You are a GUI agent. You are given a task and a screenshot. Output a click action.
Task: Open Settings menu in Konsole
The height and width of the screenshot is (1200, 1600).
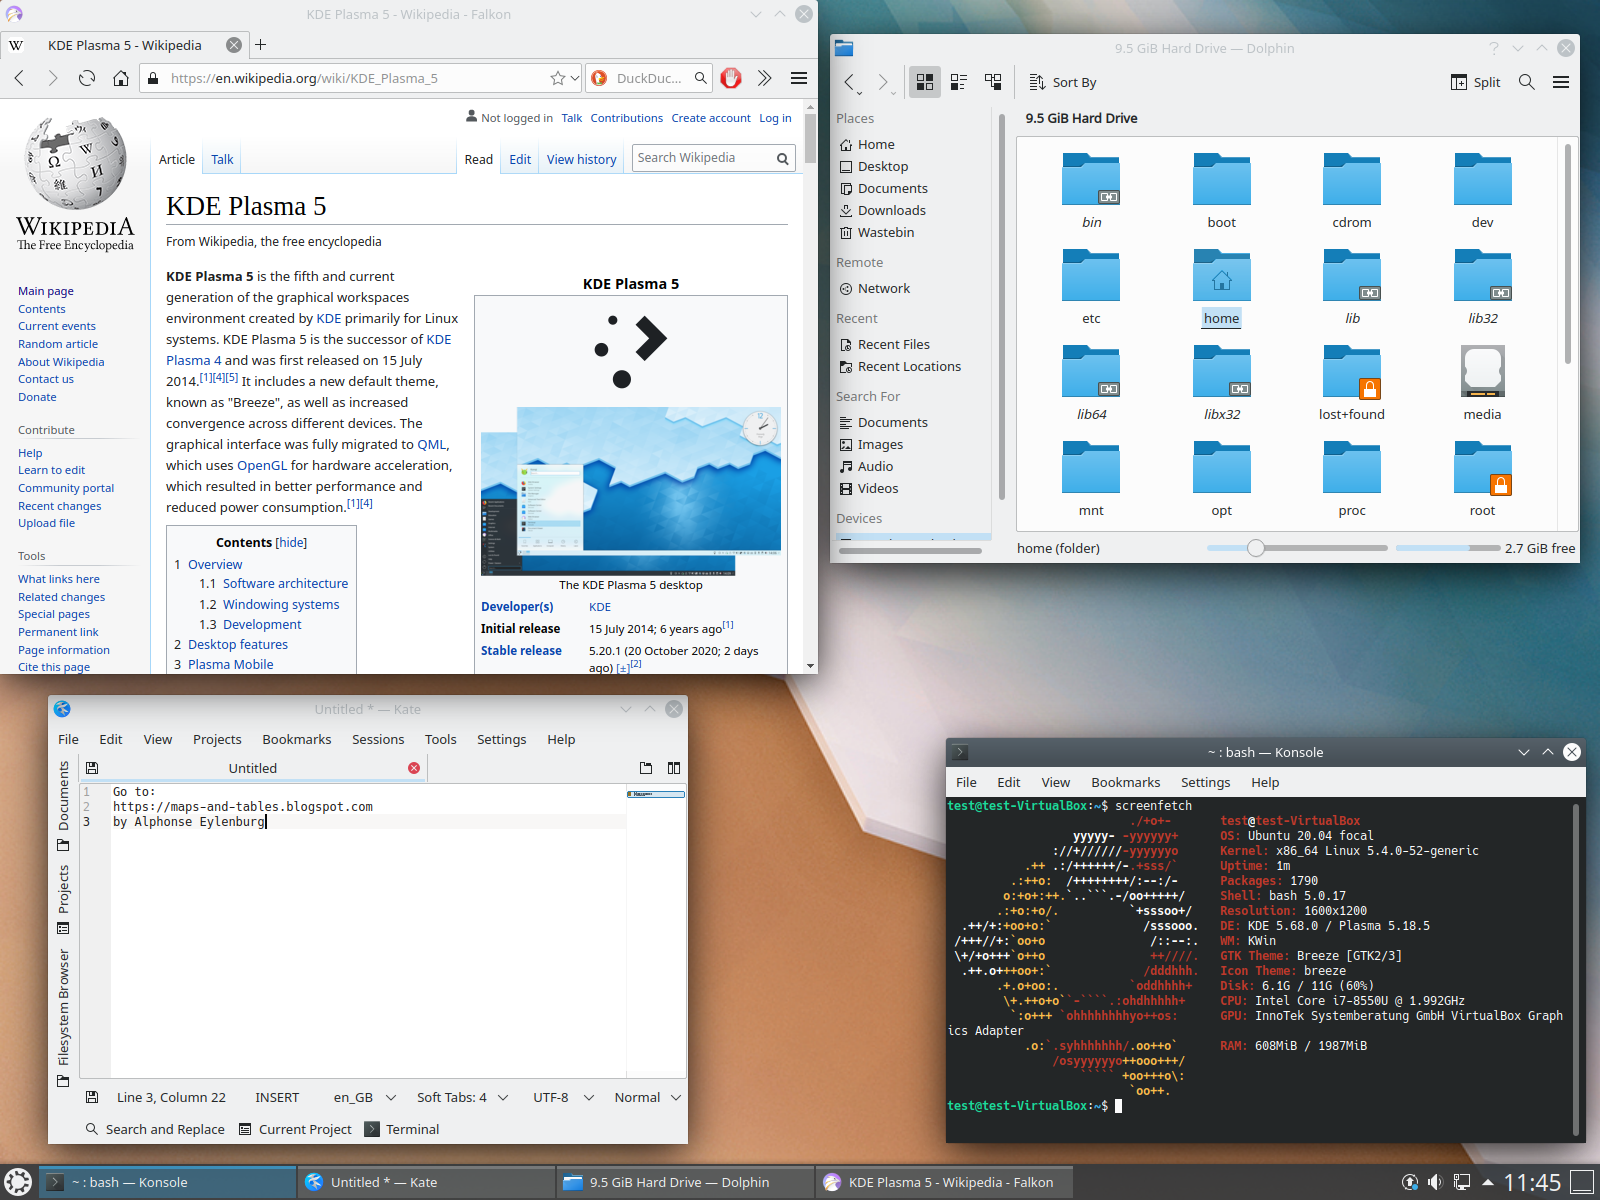click(1205, 782)
